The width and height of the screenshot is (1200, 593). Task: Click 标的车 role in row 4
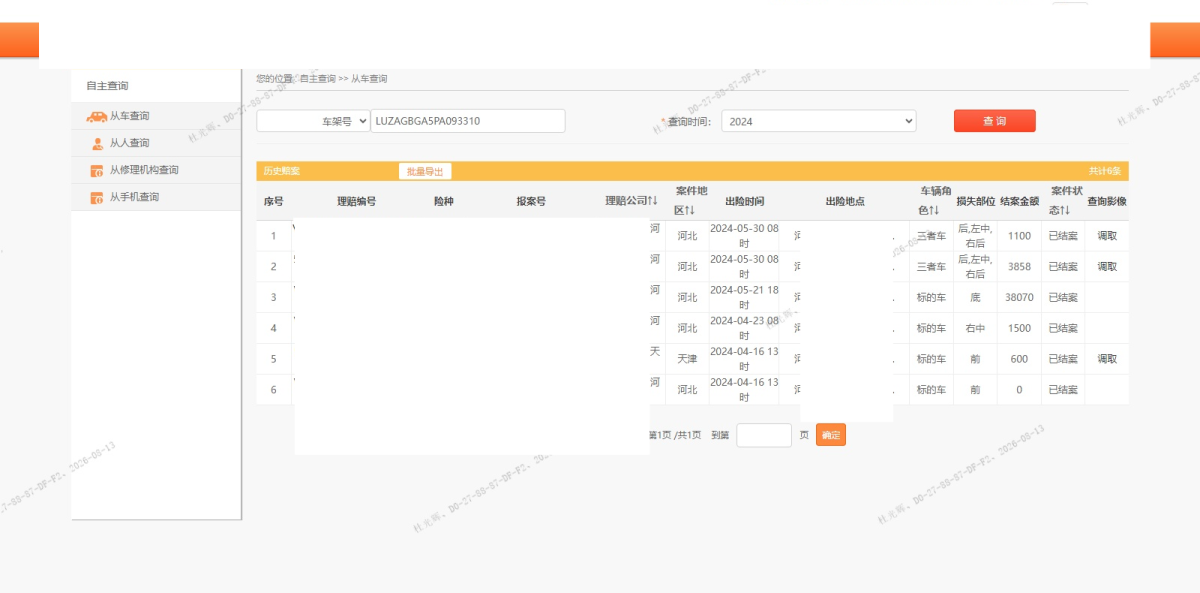(931, 329)
